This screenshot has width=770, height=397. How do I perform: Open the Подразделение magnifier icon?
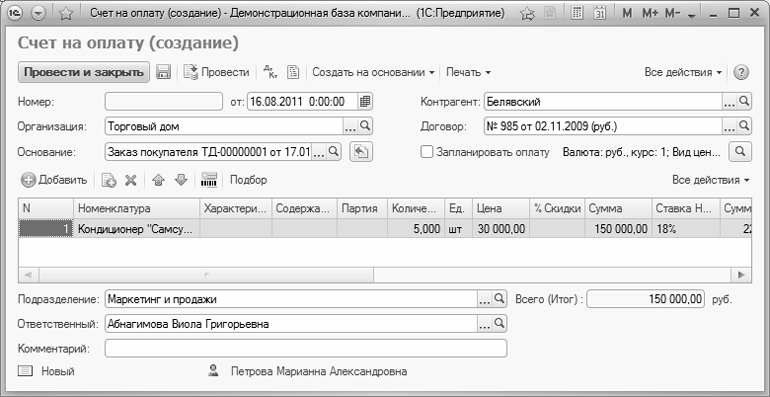tap(499, 299)
